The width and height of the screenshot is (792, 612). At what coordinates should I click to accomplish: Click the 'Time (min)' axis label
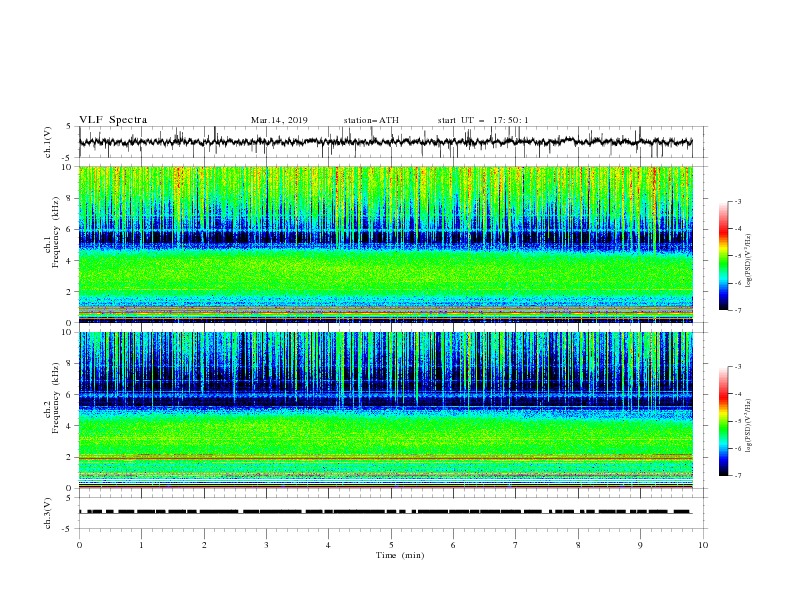click(x=400, y=555)
